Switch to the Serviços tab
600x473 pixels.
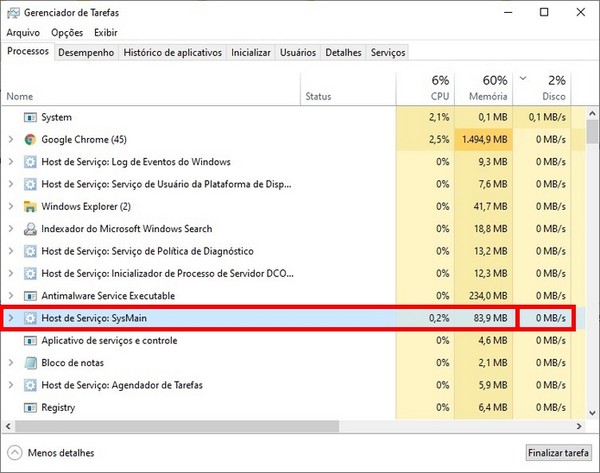tap(388, 53)
